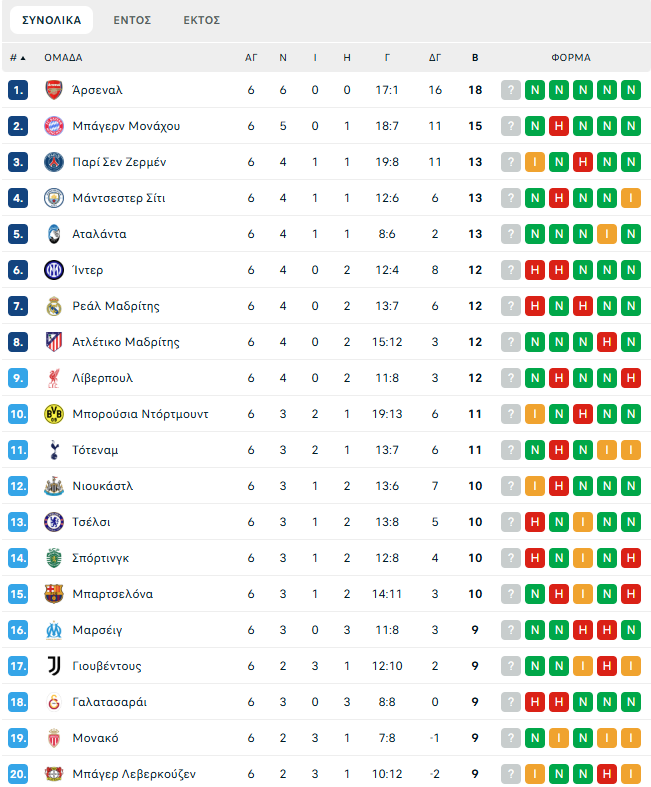Switch to the ΕΝΤΟΣ tab
This screenshot has width=651, height=787.
[x=132, y=20]
